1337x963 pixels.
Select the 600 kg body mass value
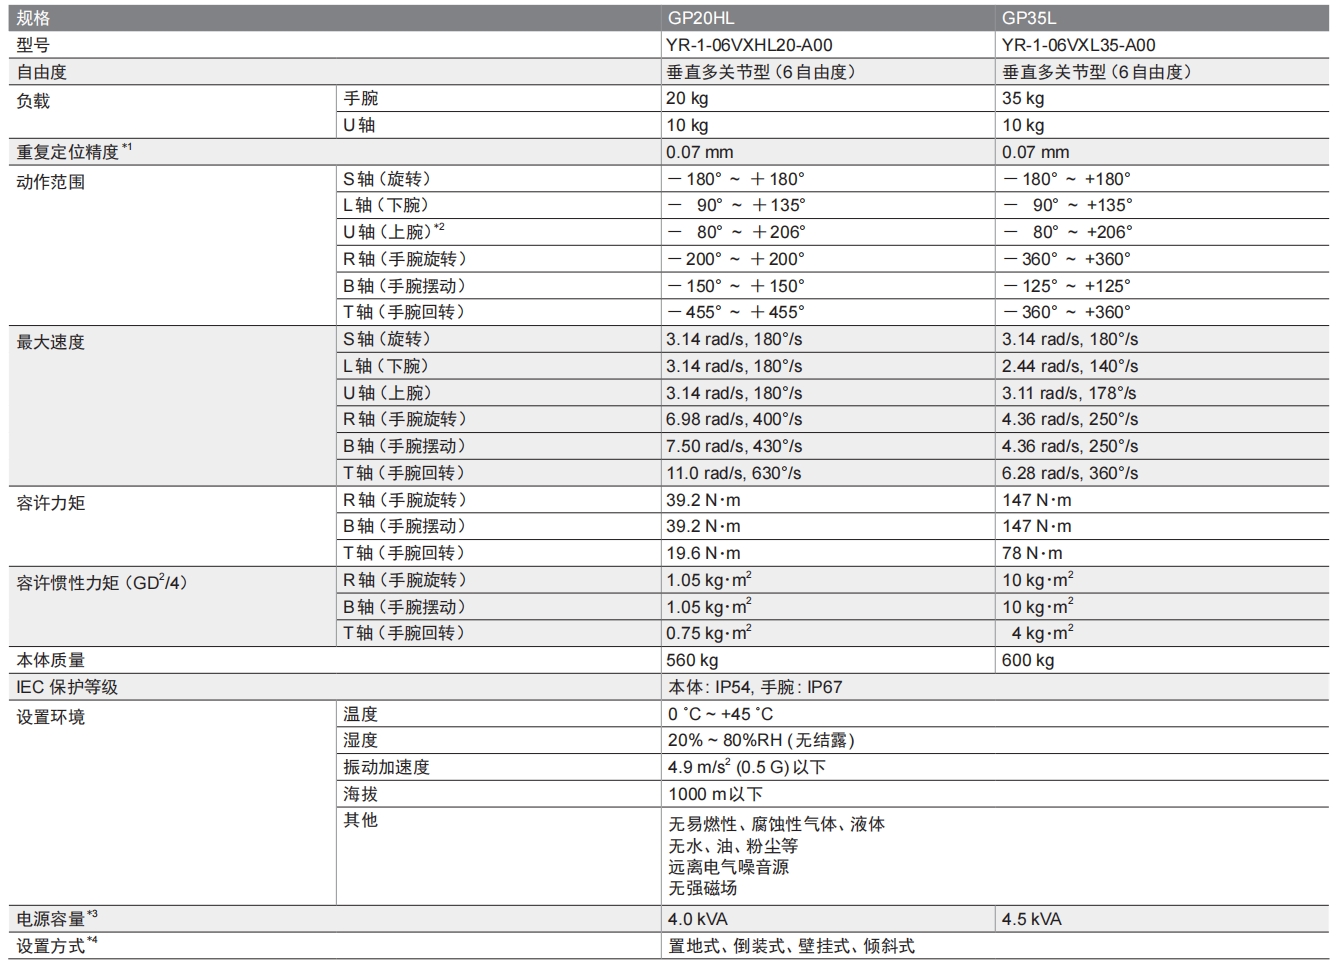1028,660
